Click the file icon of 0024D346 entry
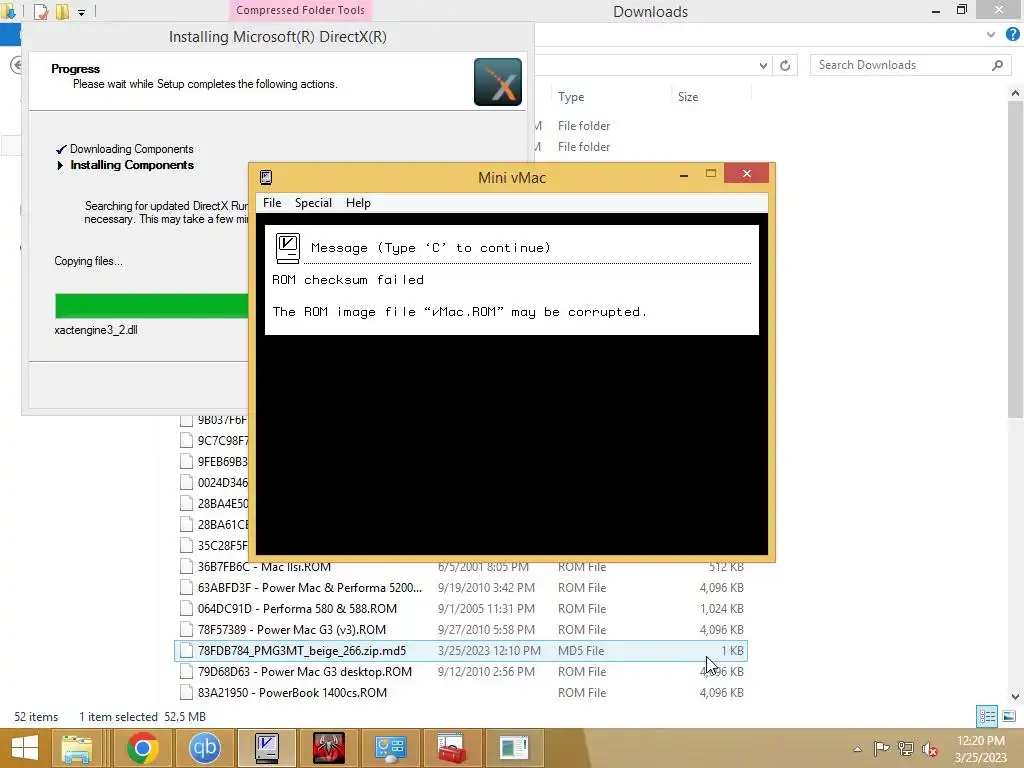This screenshot has height=768, width=1024. (x=186, y=482)
